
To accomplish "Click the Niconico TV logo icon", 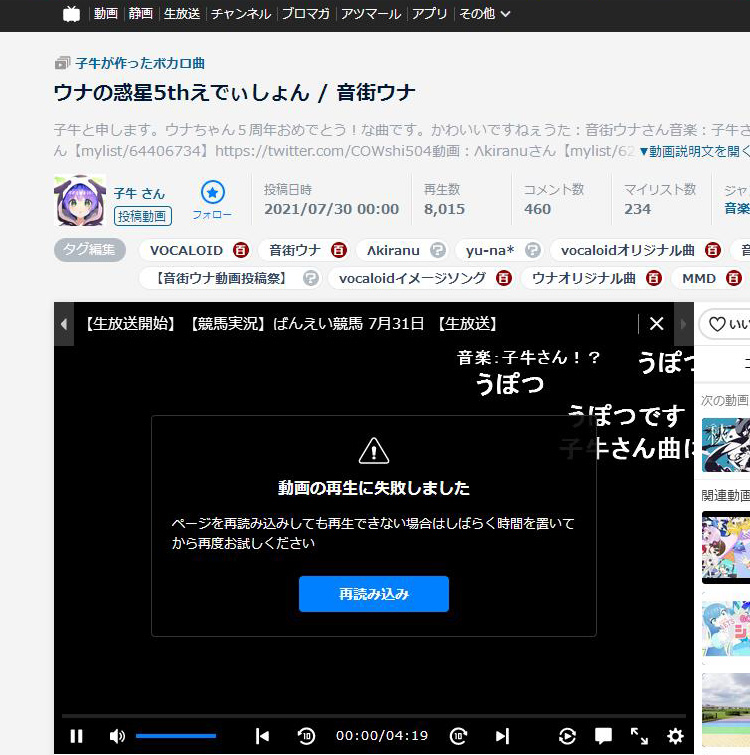I will [71, 14].
